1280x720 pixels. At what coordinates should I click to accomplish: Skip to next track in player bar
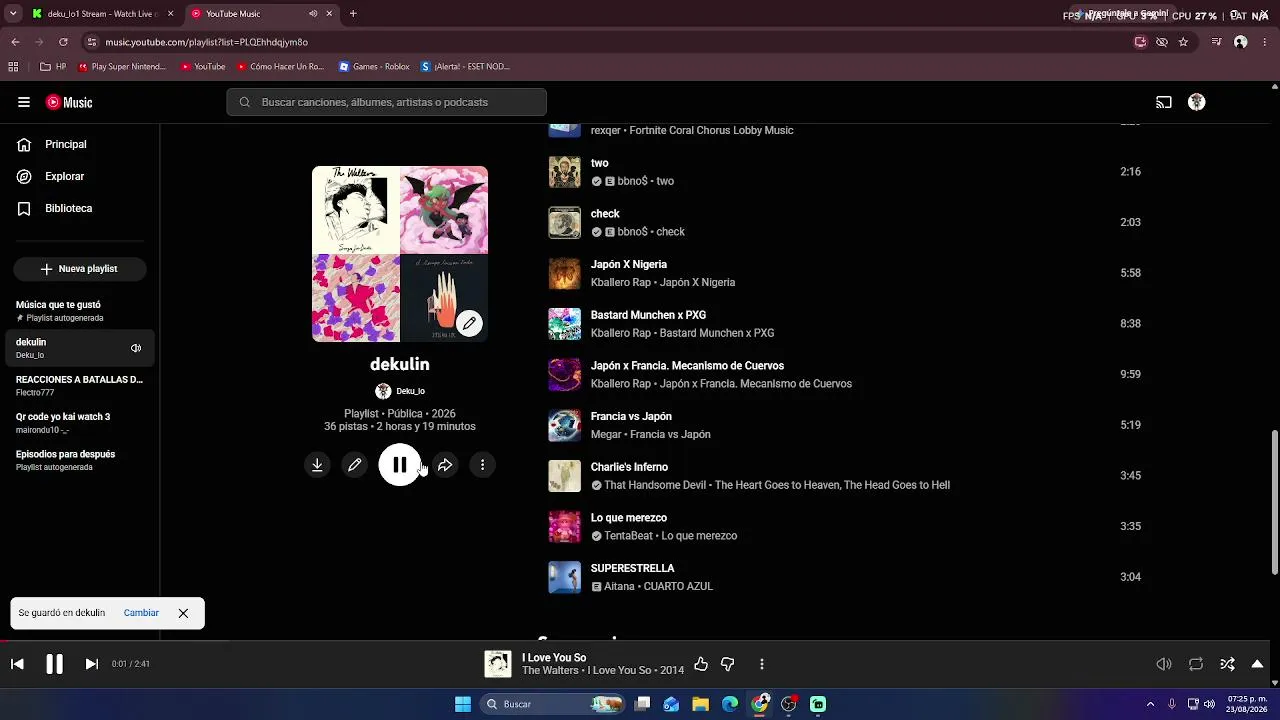click(x=91, y=664)
